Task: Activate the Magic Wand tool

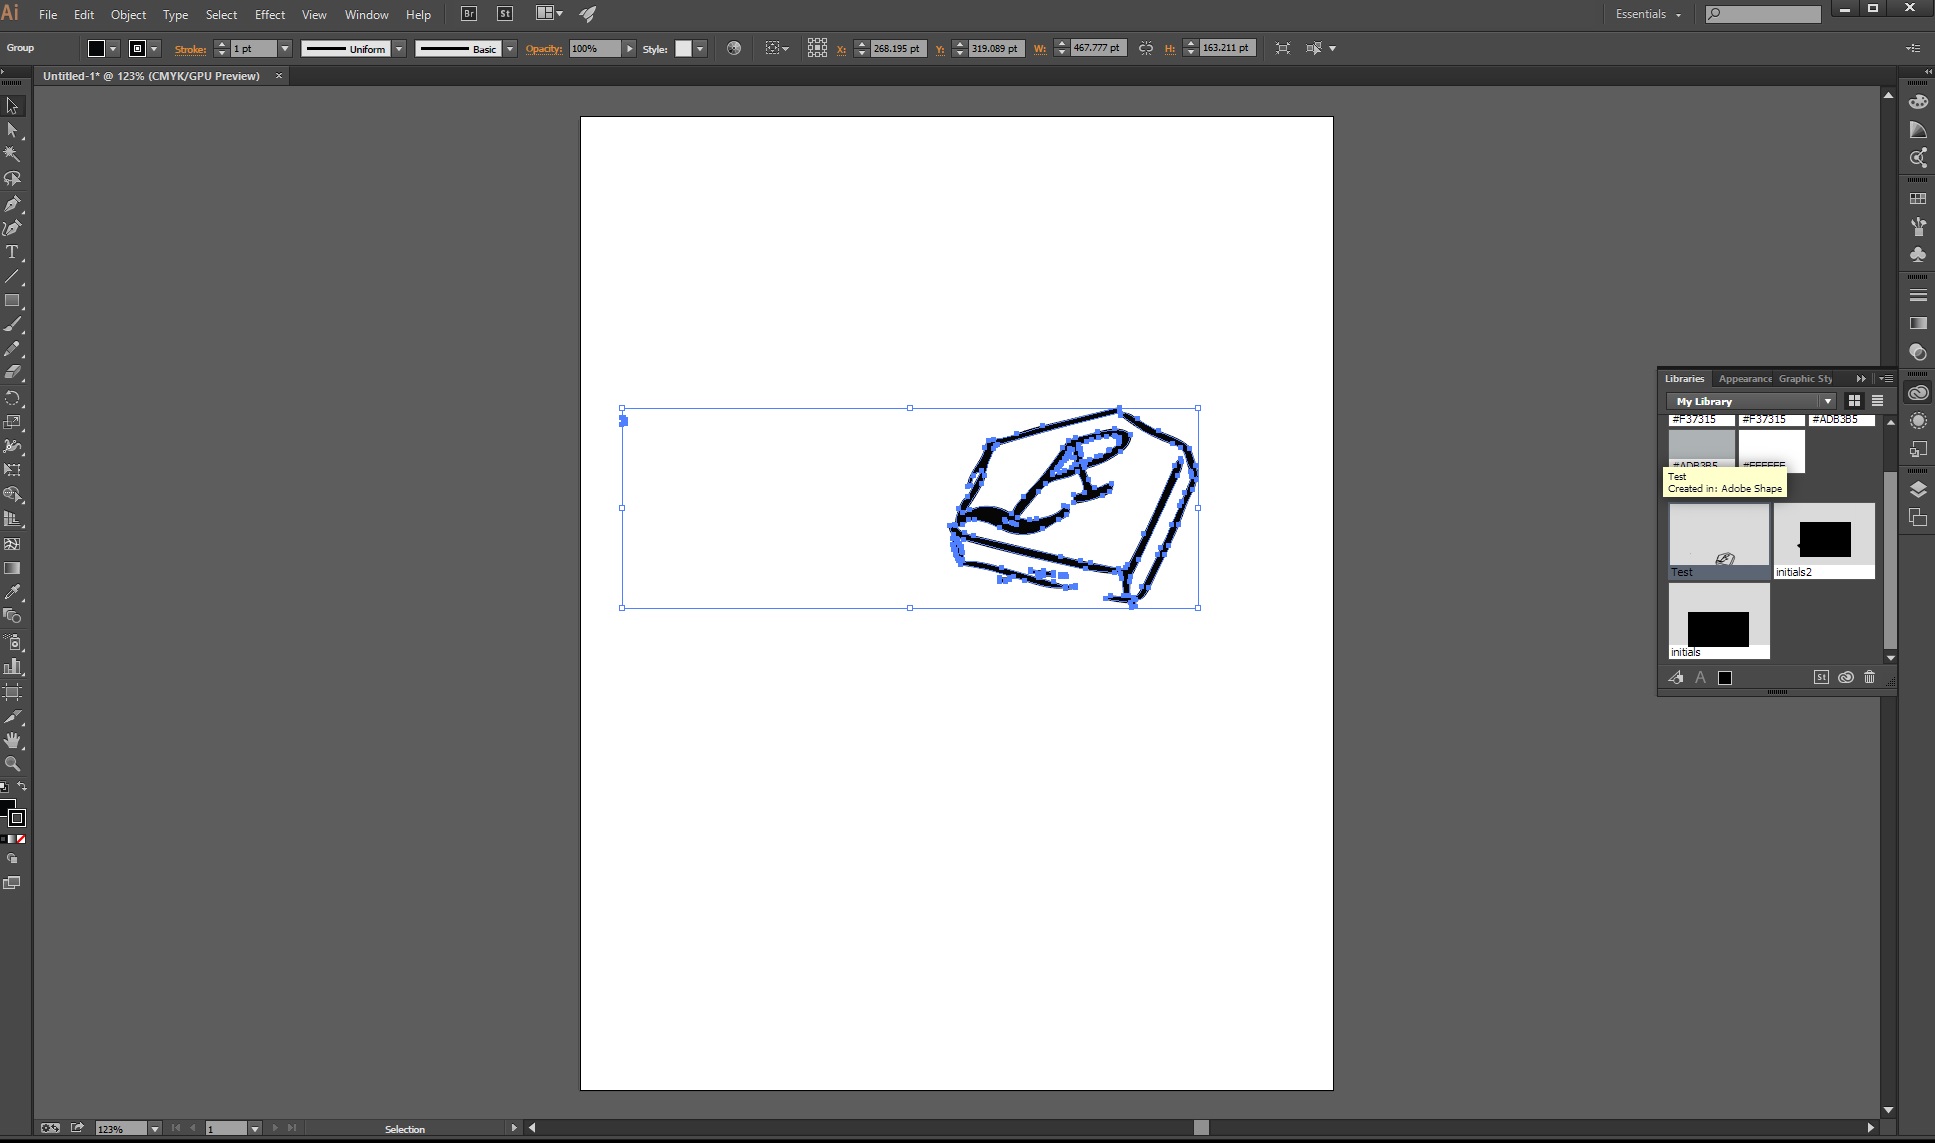Action: pyautogui.click(x=13, y=154)
